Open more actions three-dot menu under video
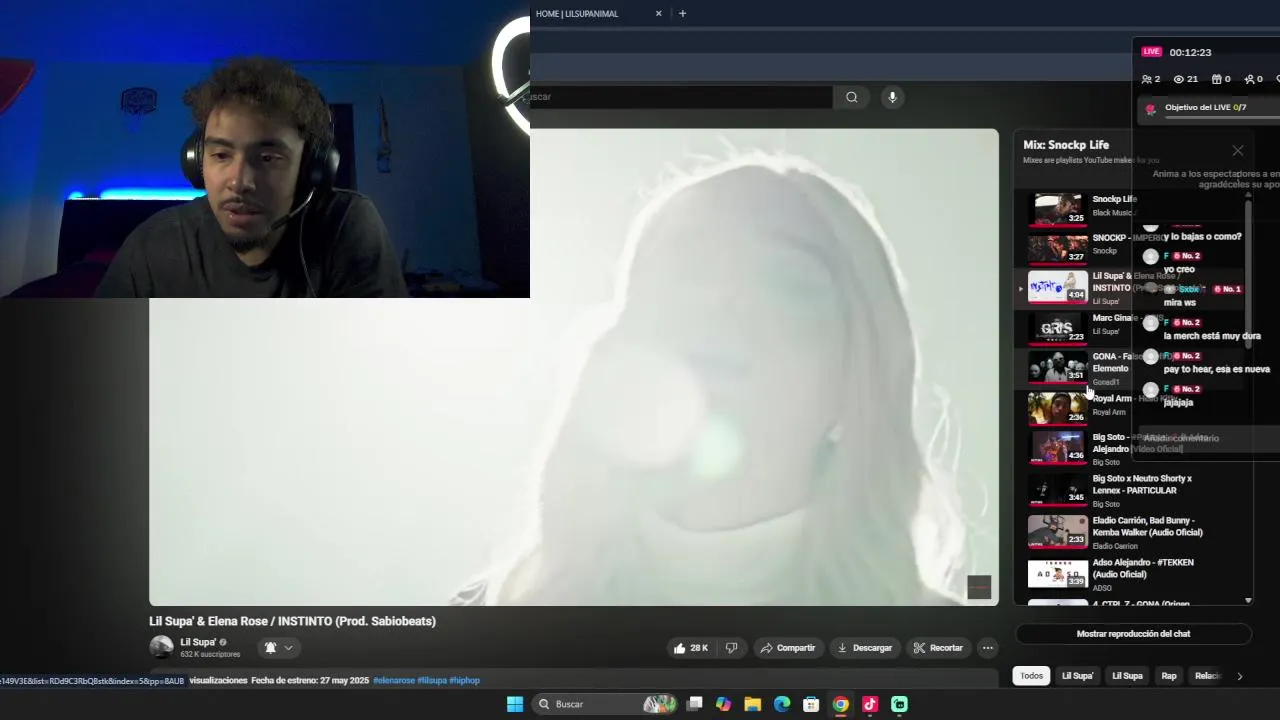This screenshot has width=1280, height=720. (x=987, y=648)
